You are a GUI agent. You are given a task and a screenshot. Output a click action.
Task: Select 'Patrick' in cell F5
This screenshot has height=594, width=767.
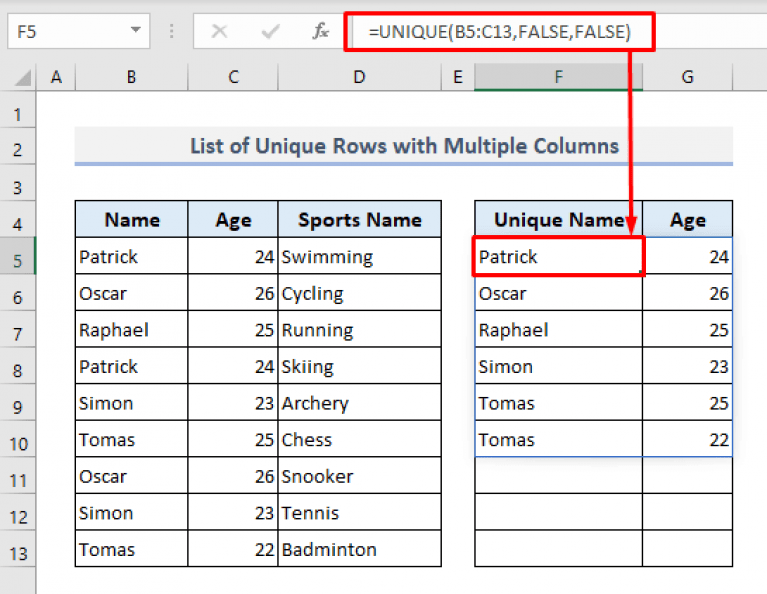[559, 256]
